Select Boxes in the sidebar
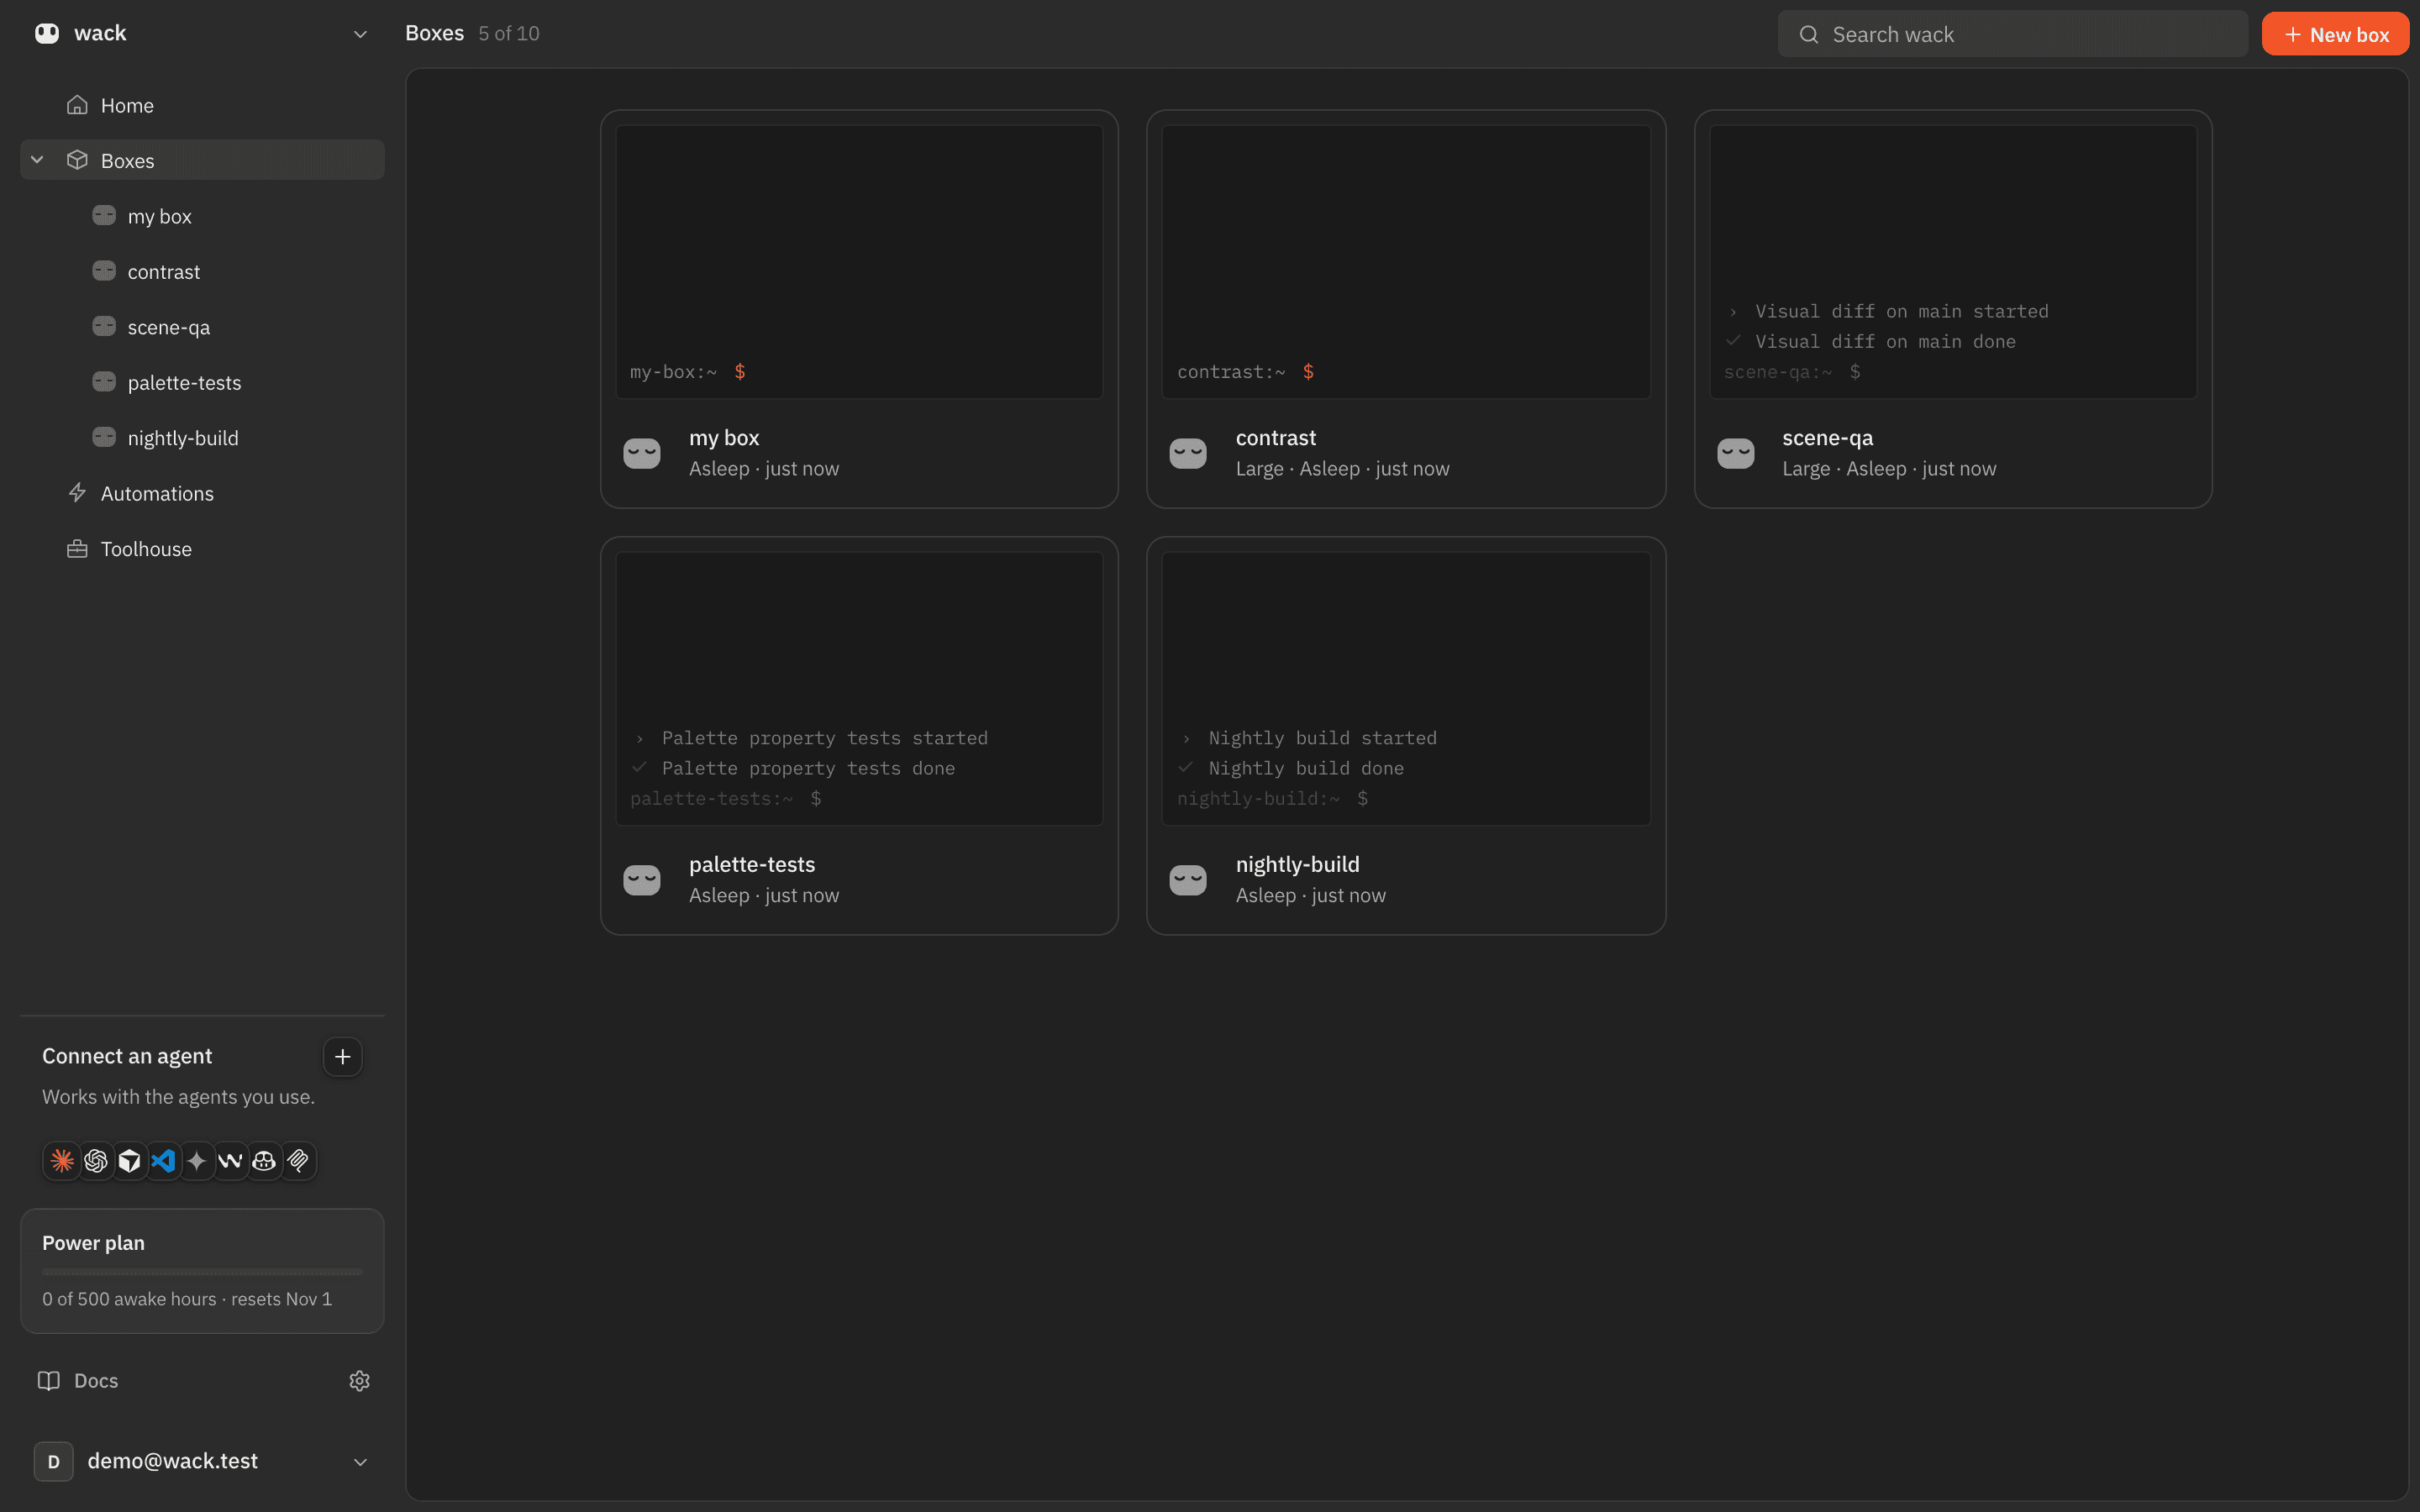Screen dimensions: 2420x1512 pos(202,160)
